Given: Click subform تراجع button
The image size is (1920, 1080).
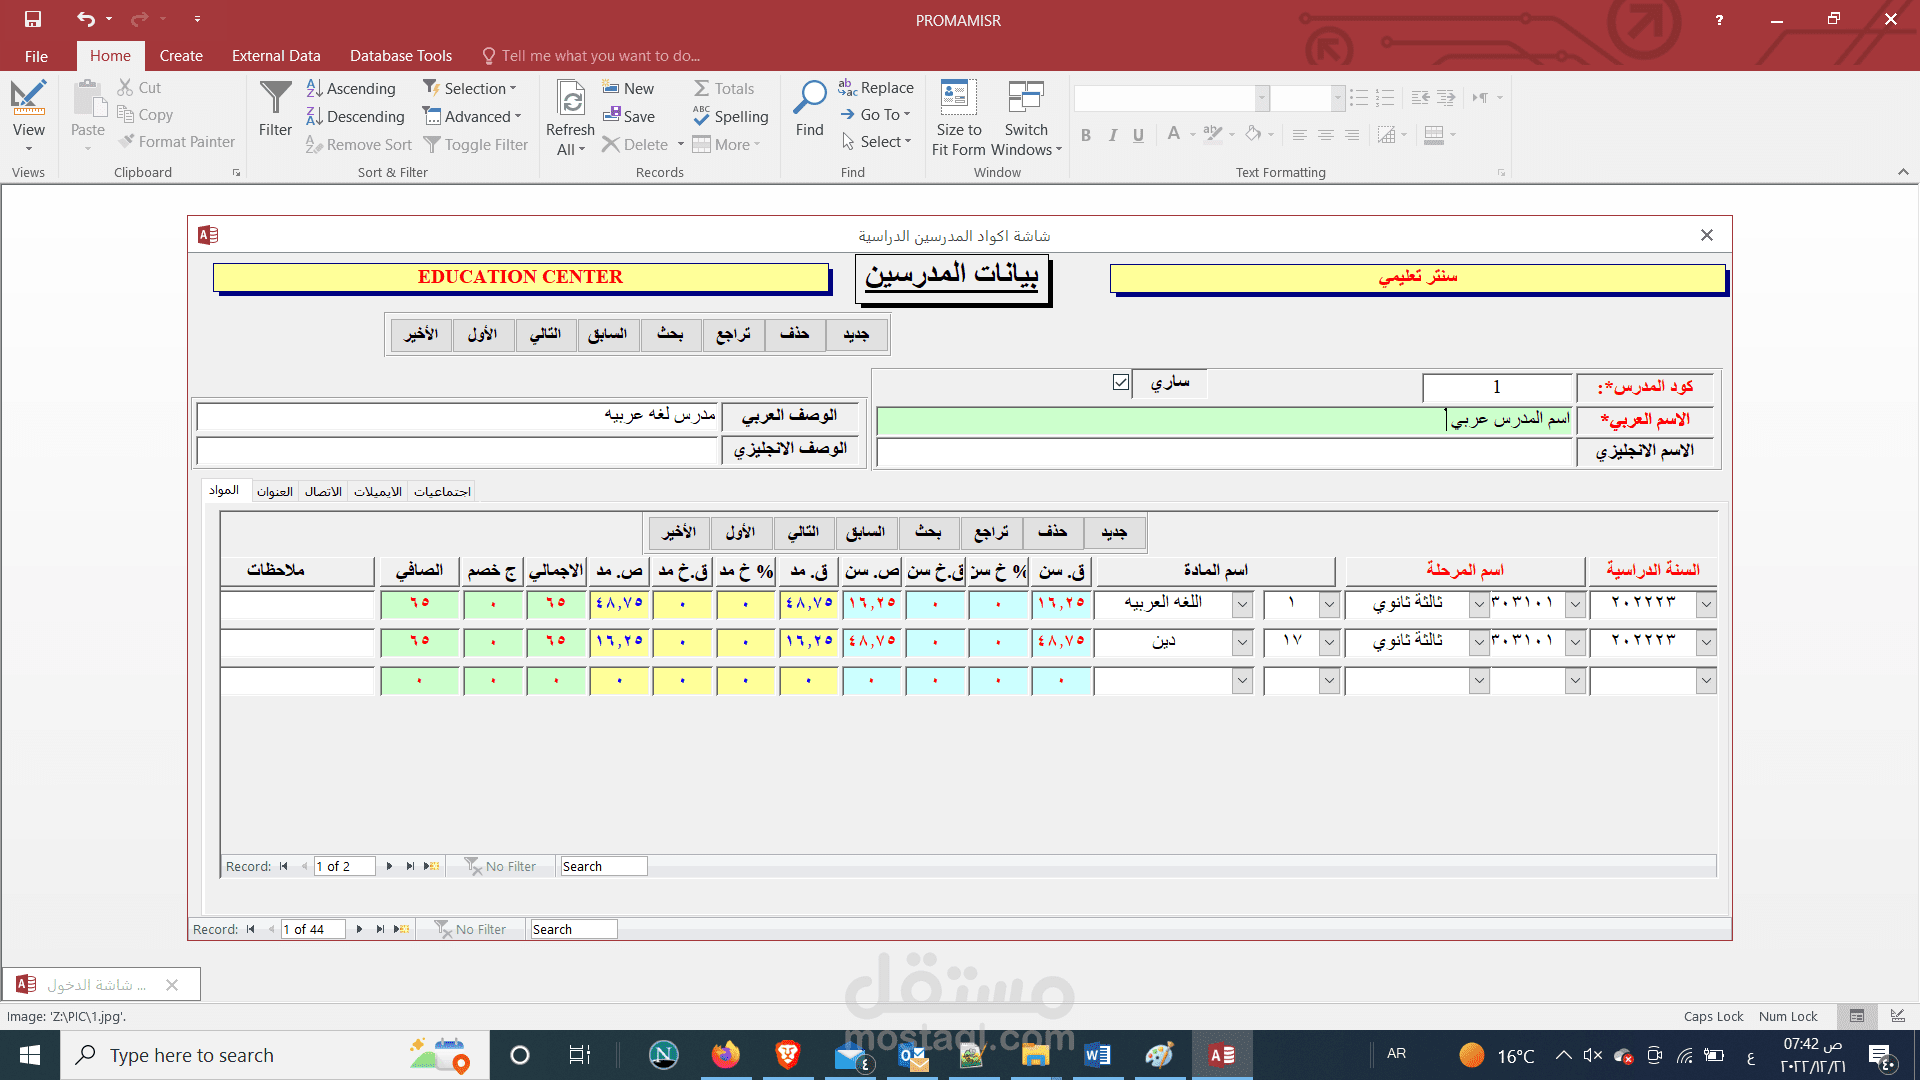Looking at the screenshot, I should click(x=991, y=532).
